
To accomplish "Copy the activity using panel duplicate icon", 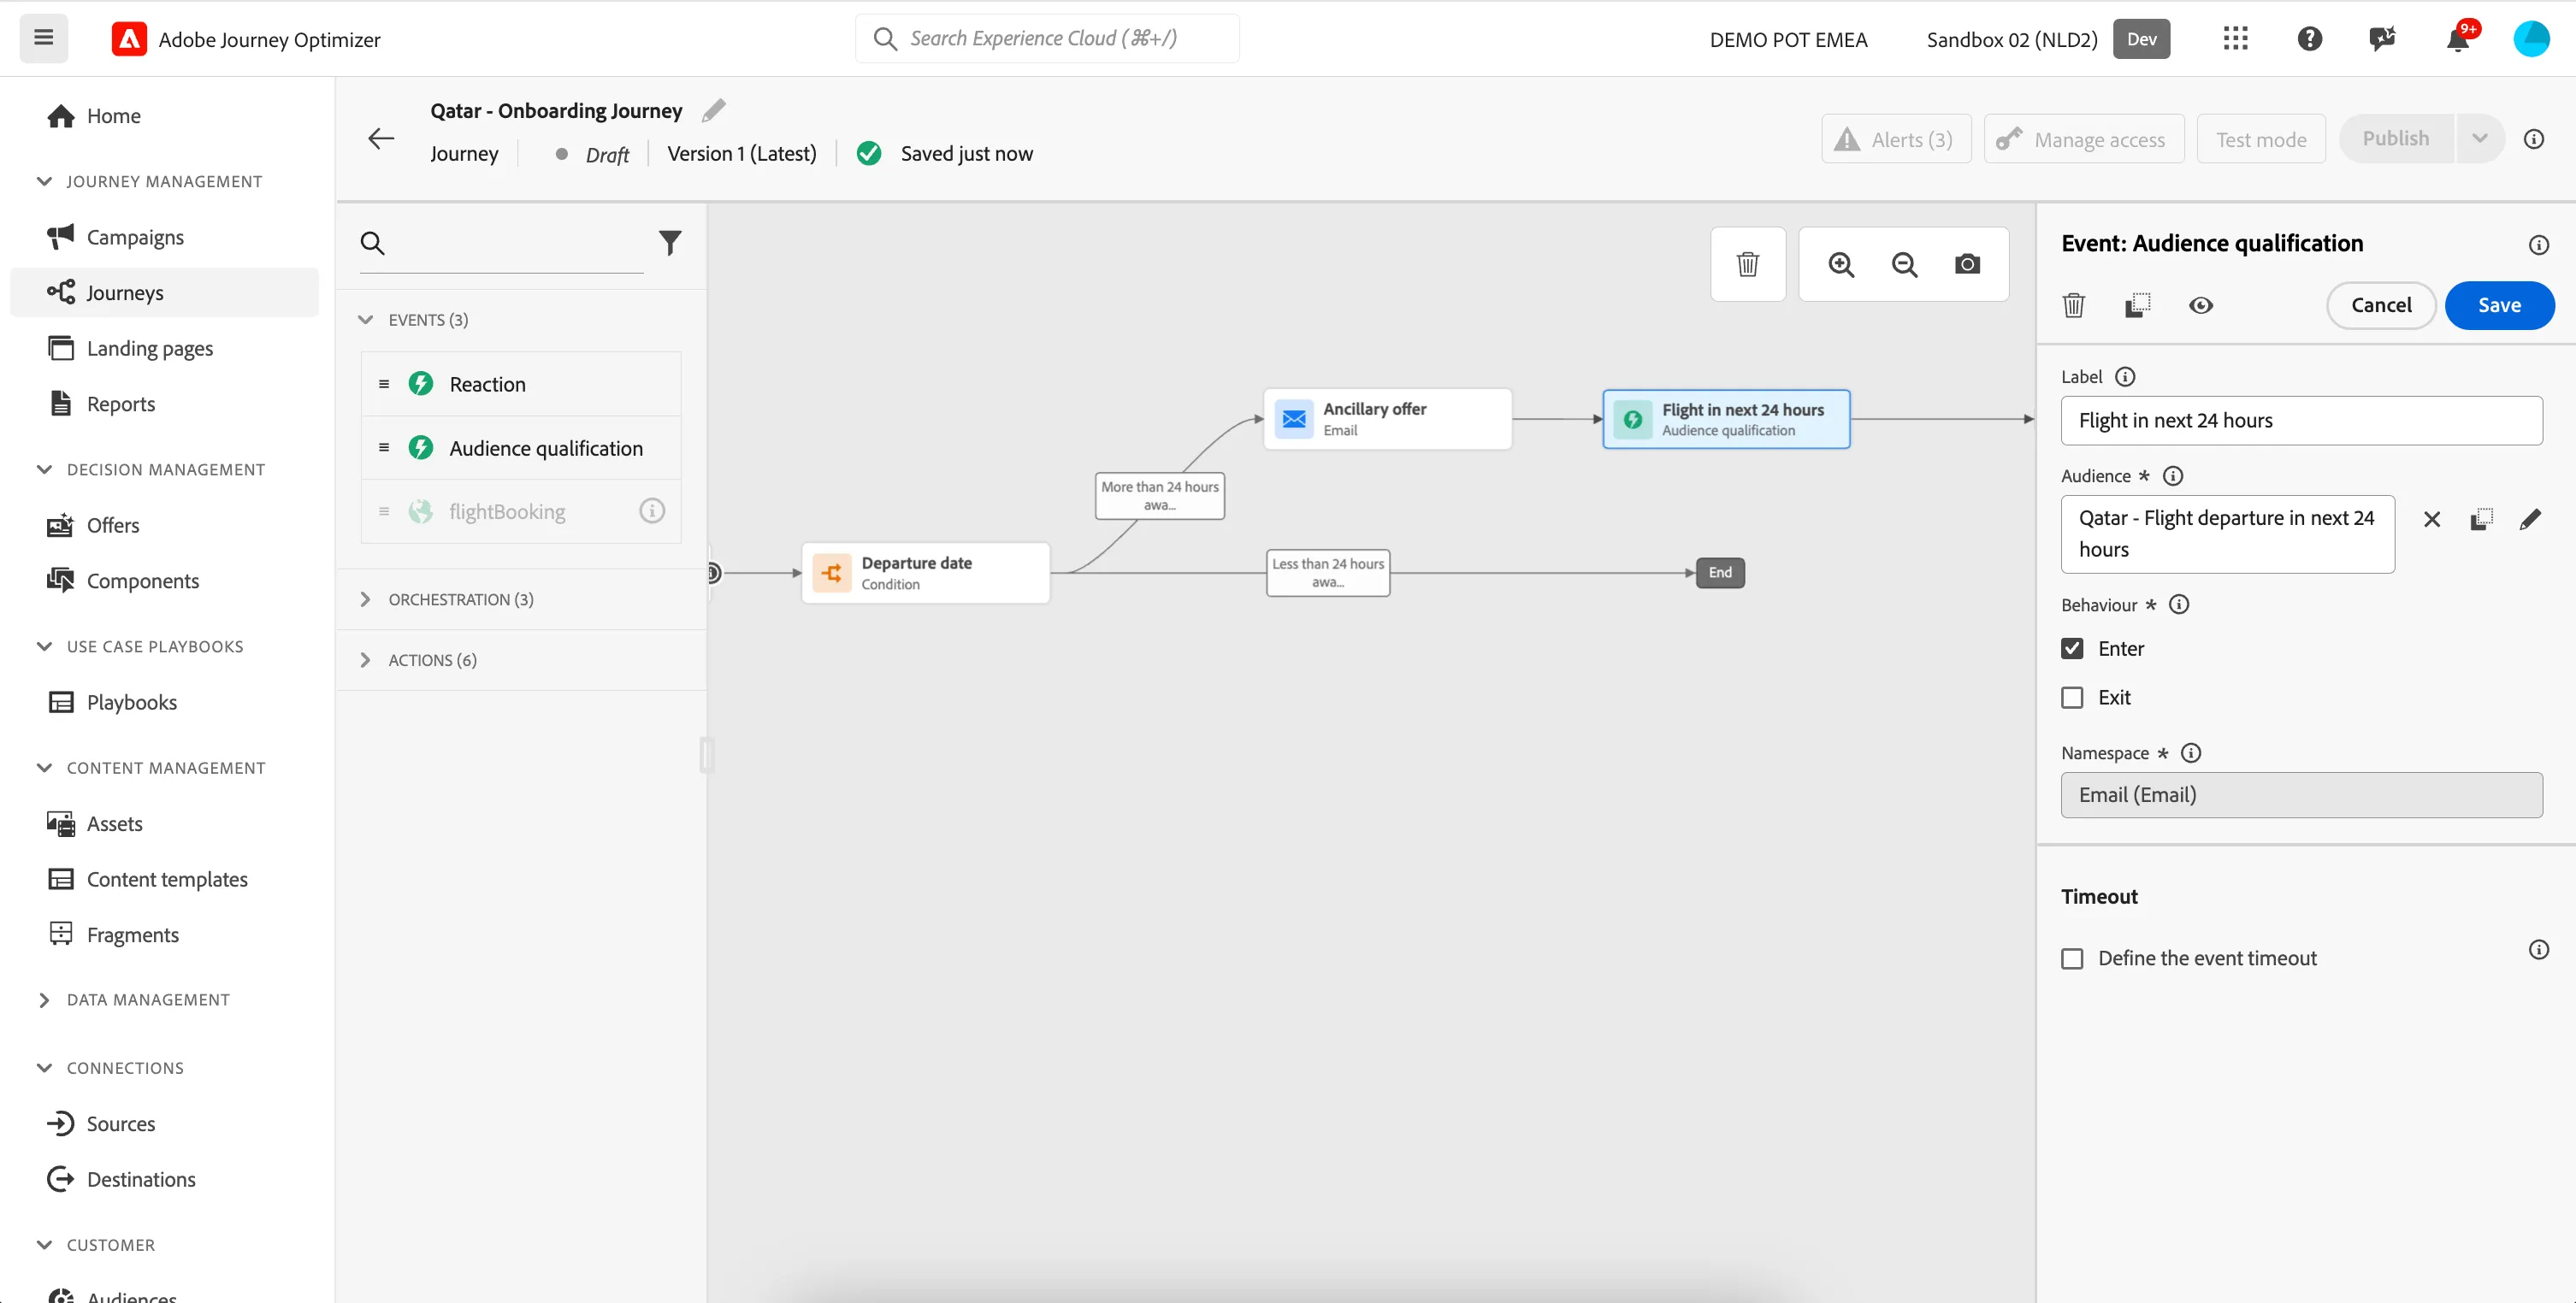I will click(x=2137, y=305).
